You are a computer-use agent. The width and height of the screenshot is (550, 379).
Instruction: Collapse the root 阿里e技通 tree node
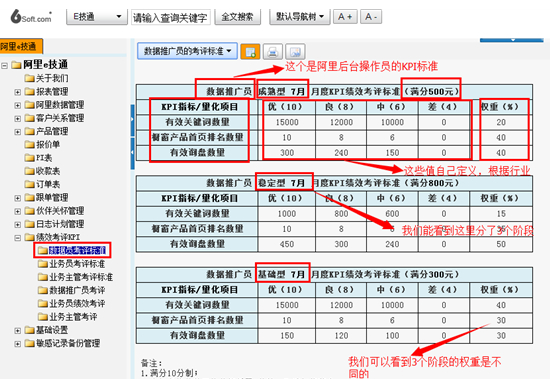[5, 65]
